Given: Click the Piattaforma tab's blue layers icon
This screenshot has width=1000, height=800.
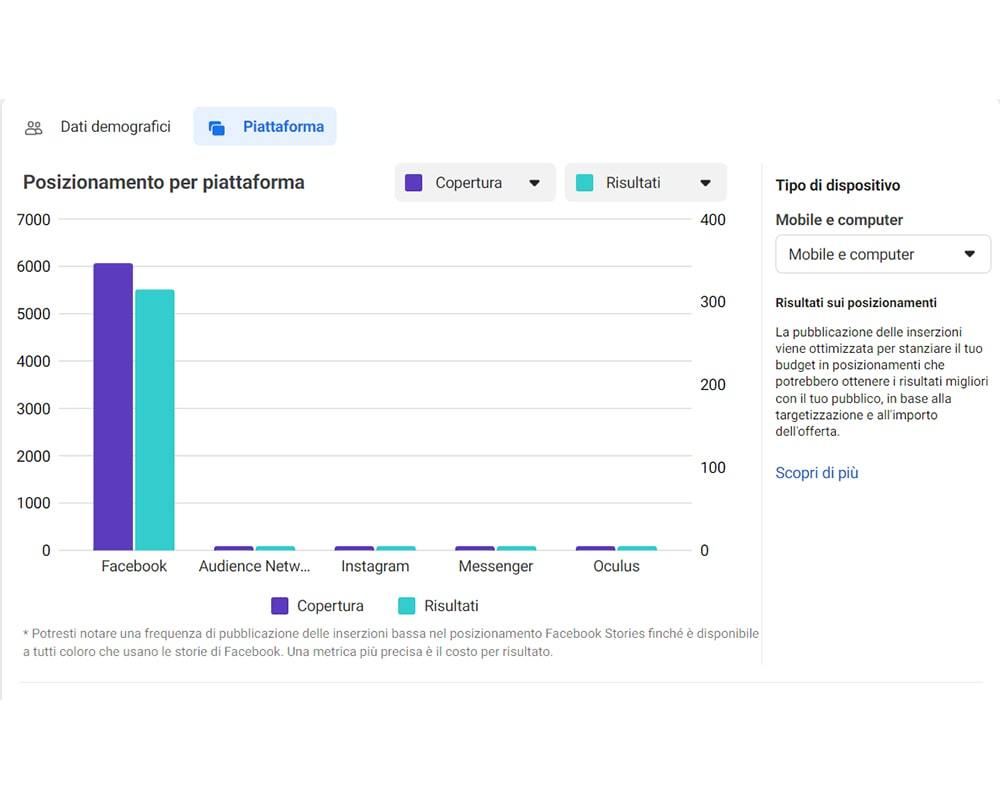Looking at the screenshot, I should [217, 128].
